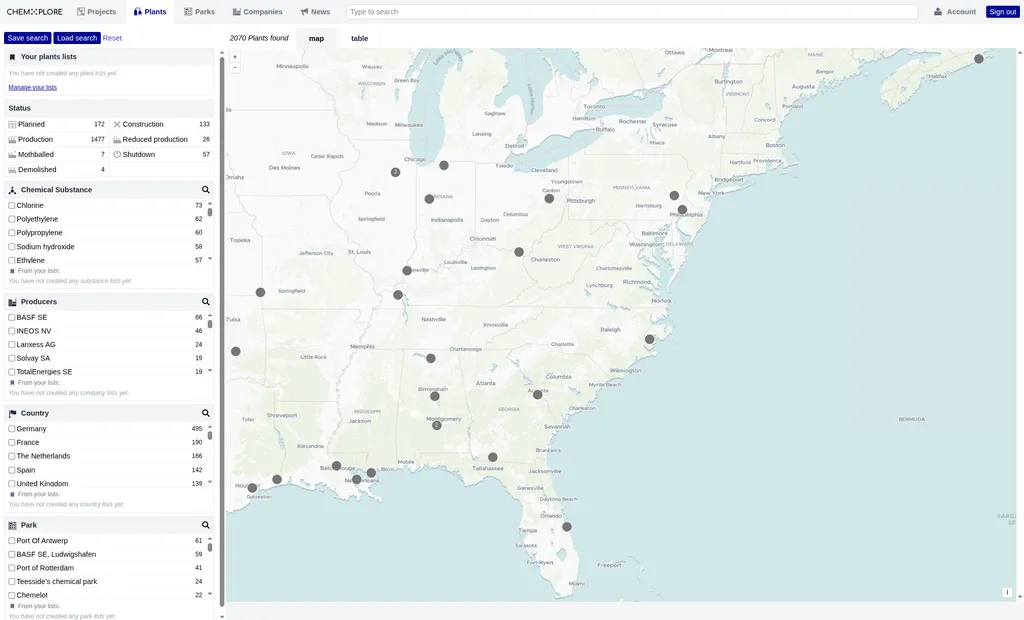Open the Plants nav item
This screenshot has height=620, width=1024.
150,12
